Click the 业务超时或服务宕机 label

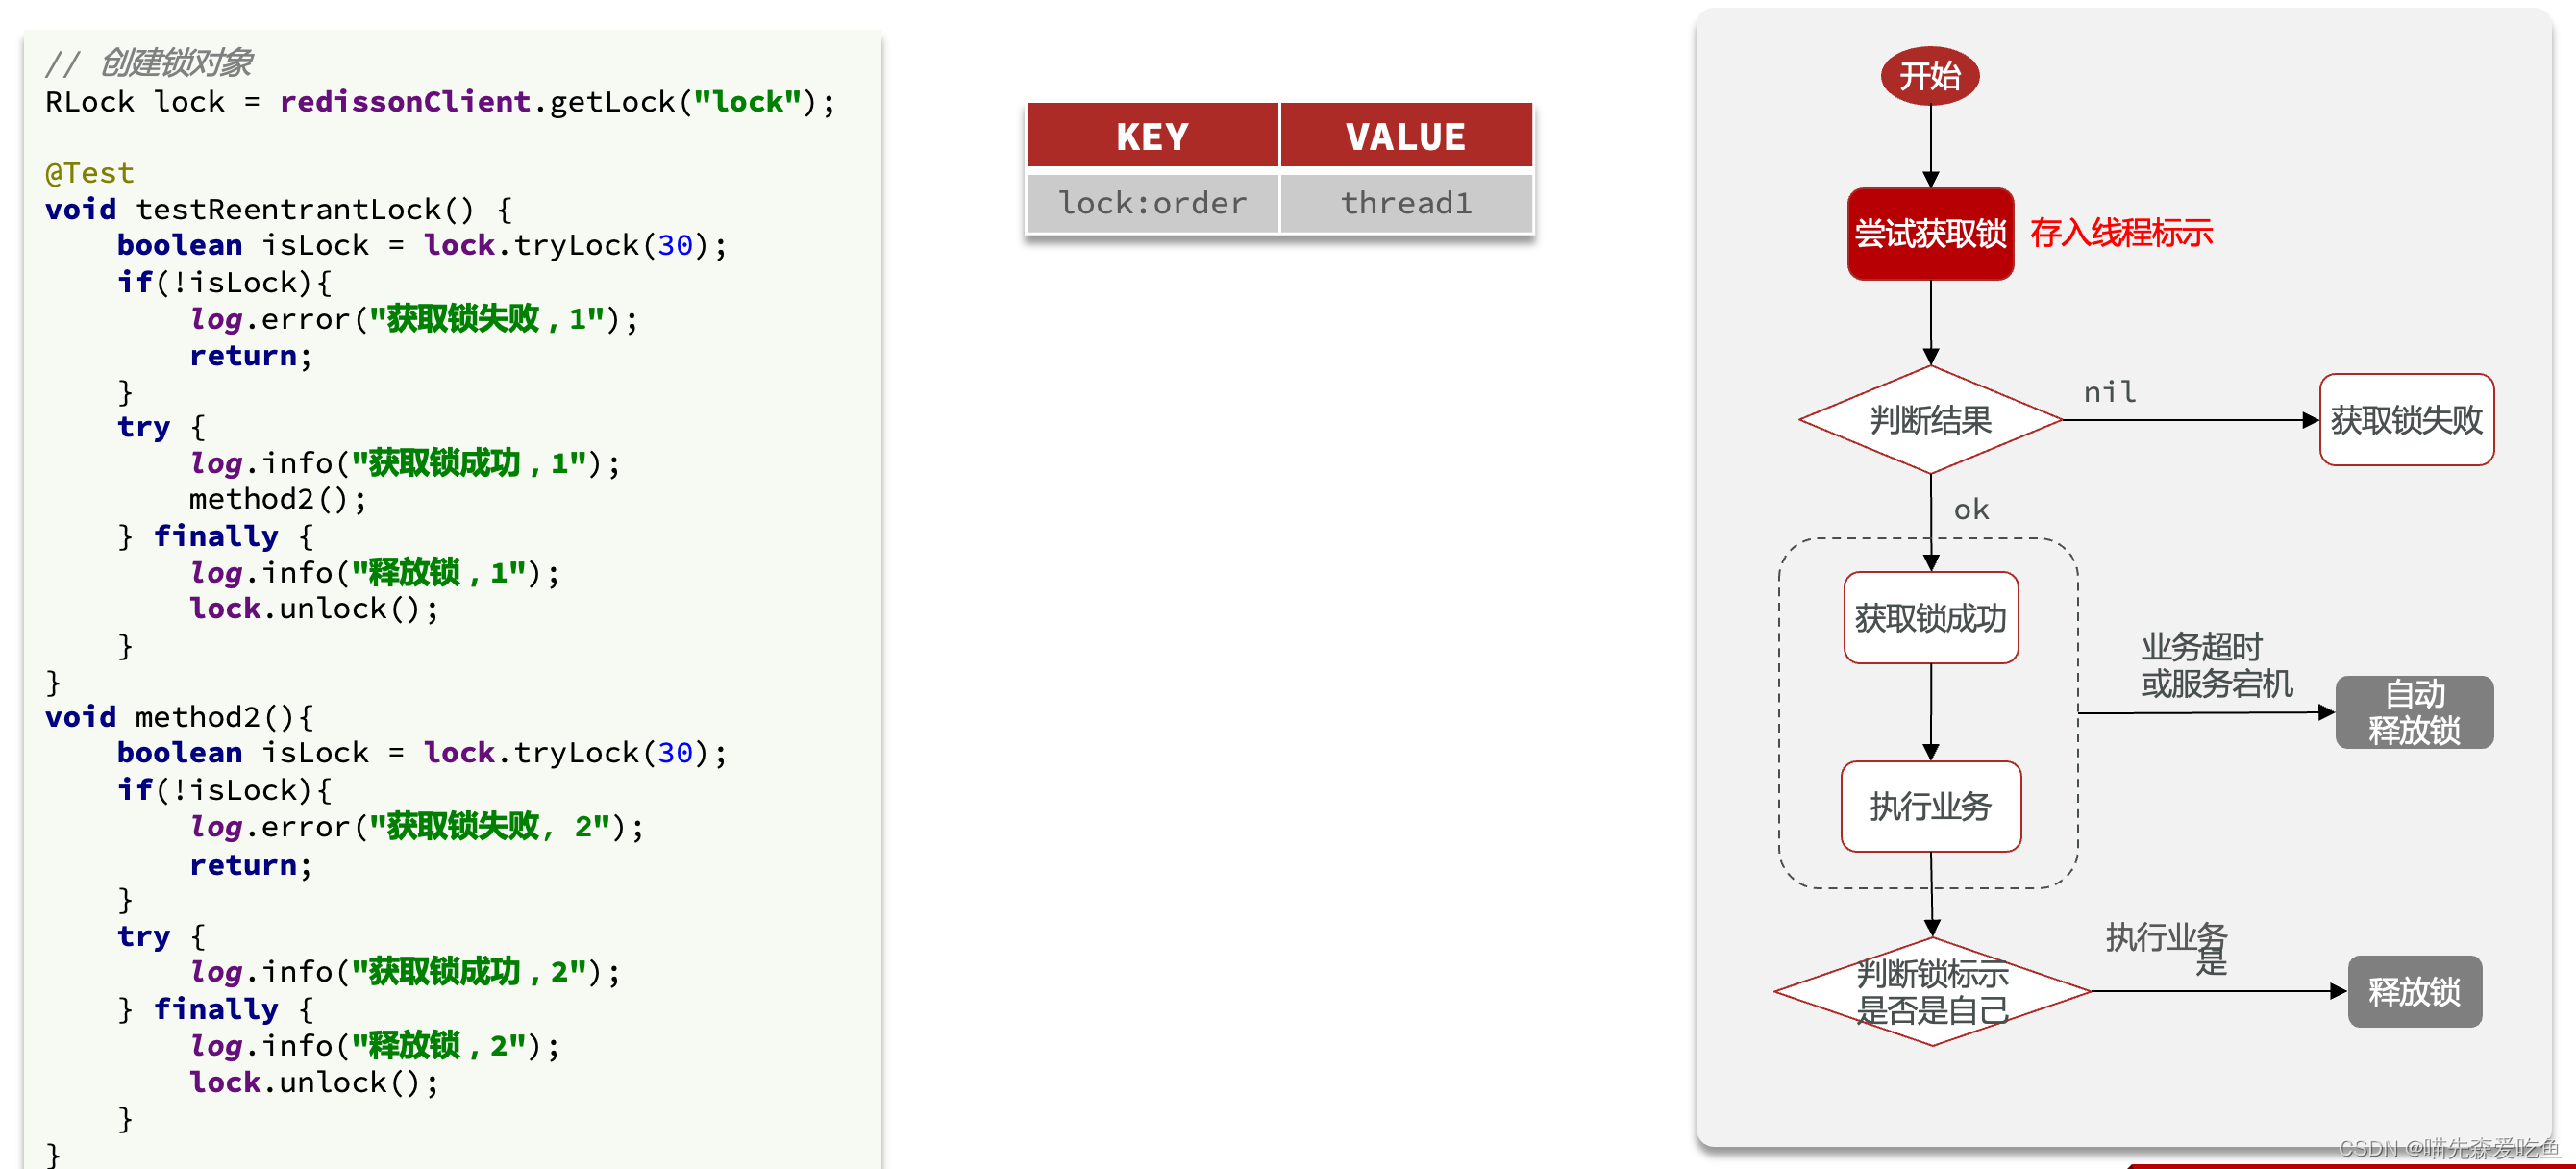2215,665
